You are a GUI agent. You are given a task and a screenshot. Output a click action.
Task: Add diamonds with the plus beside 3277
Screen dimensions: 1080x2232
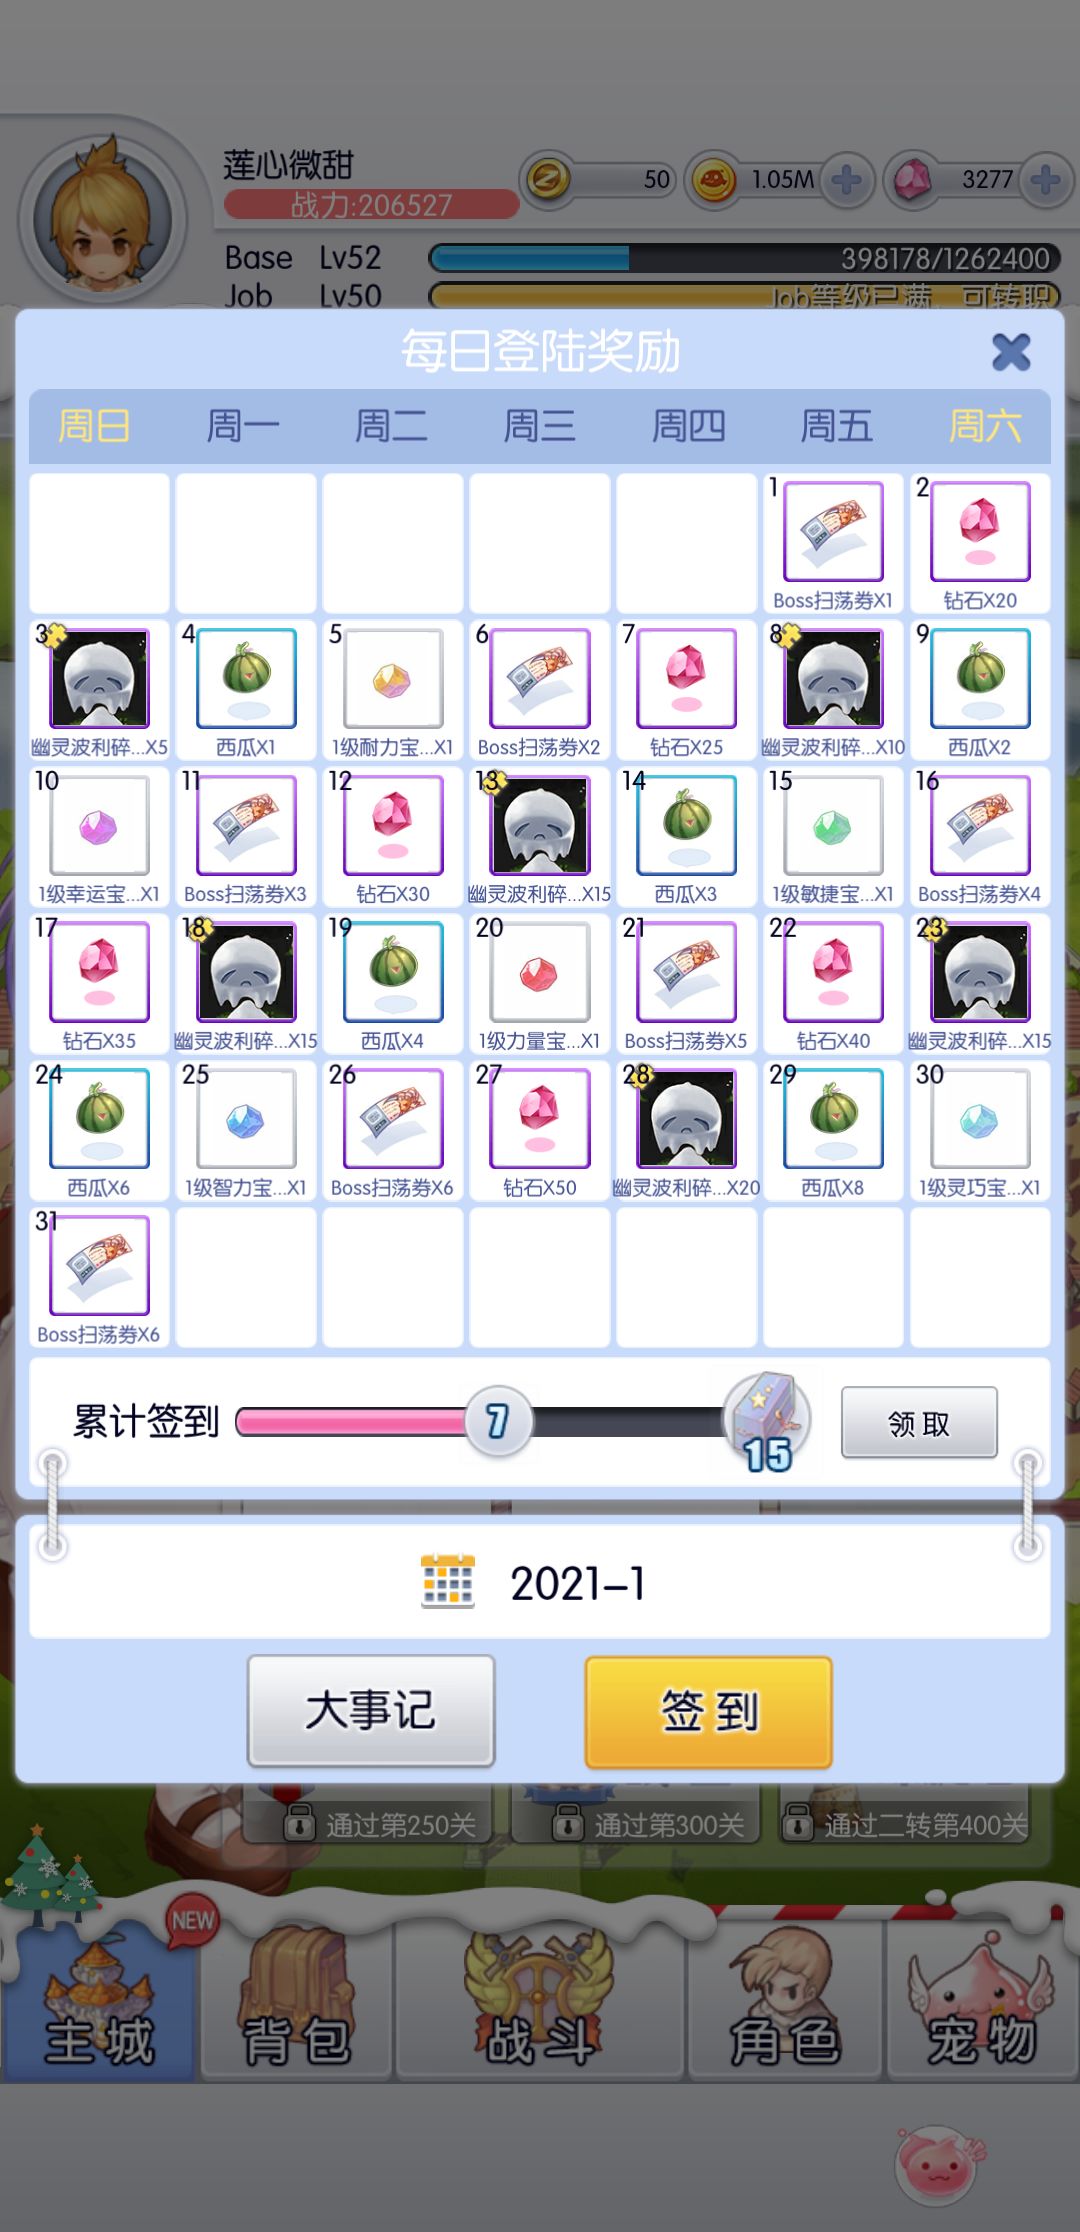click(1046, 180)
